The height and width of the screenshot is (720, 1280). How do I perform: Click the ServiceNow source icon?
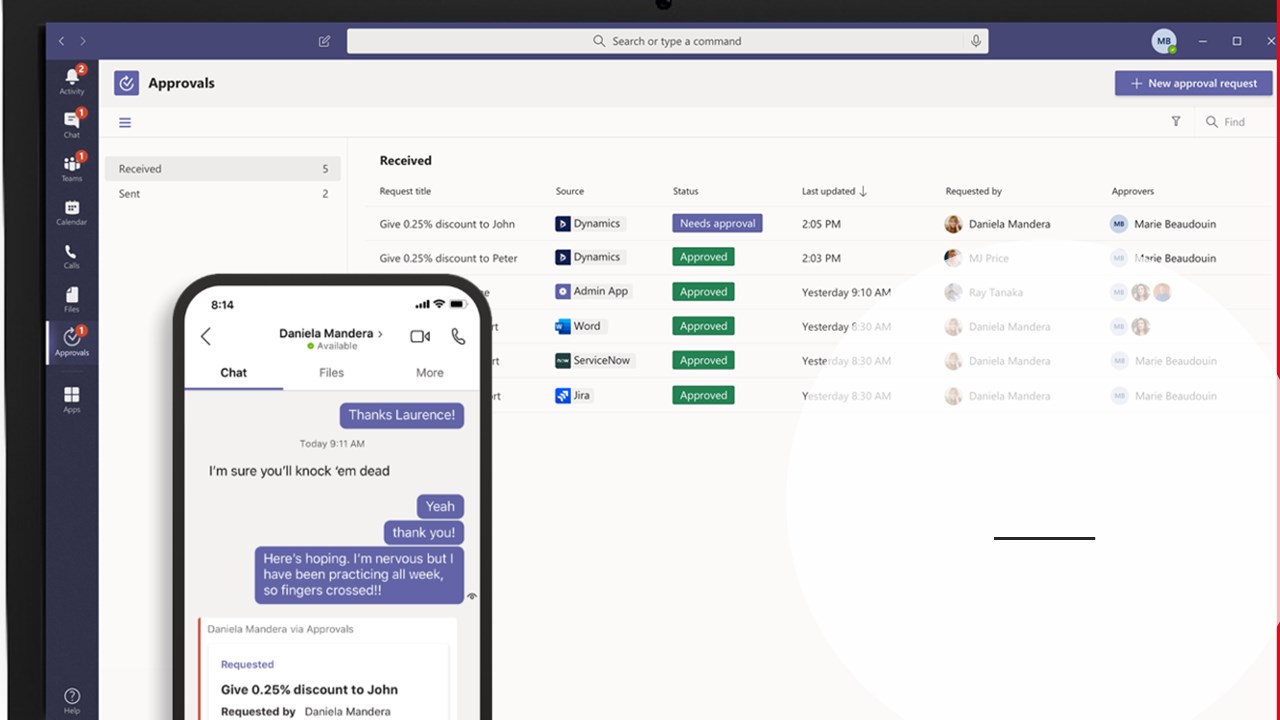tap(563, 360)
